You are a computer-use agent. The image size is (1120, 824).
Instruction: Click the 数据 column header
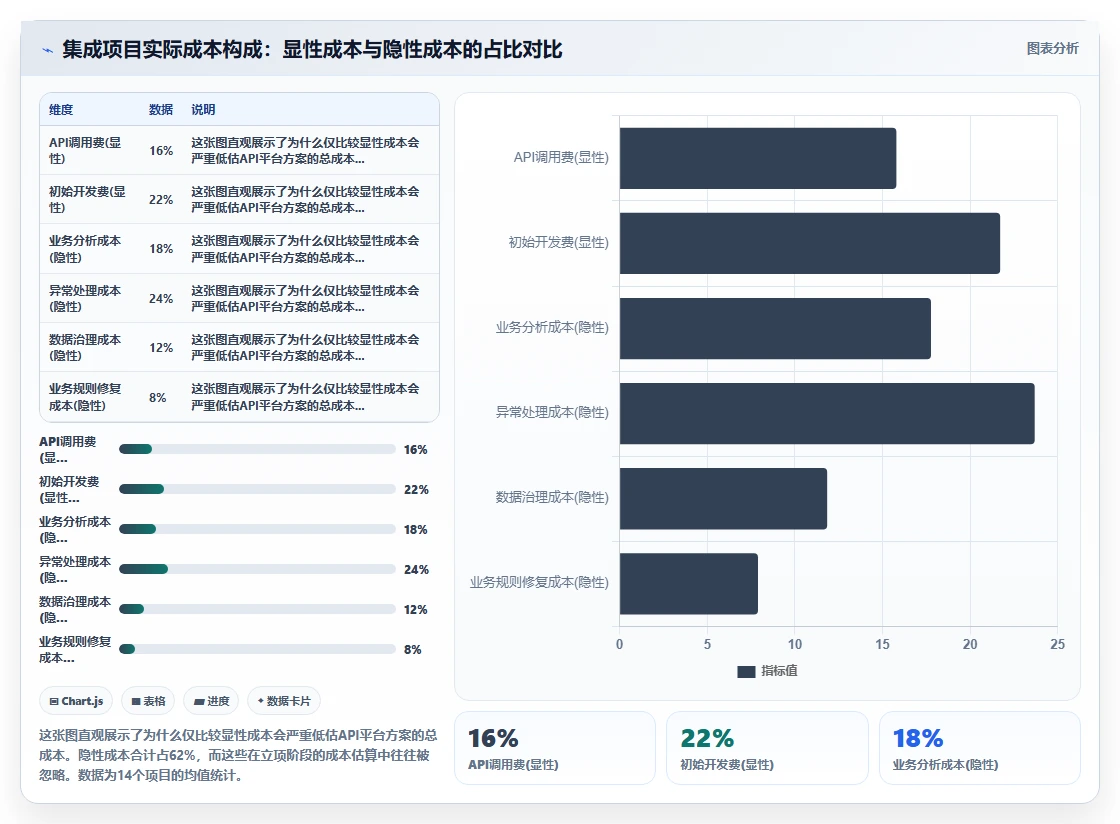(x=161, y=109)
